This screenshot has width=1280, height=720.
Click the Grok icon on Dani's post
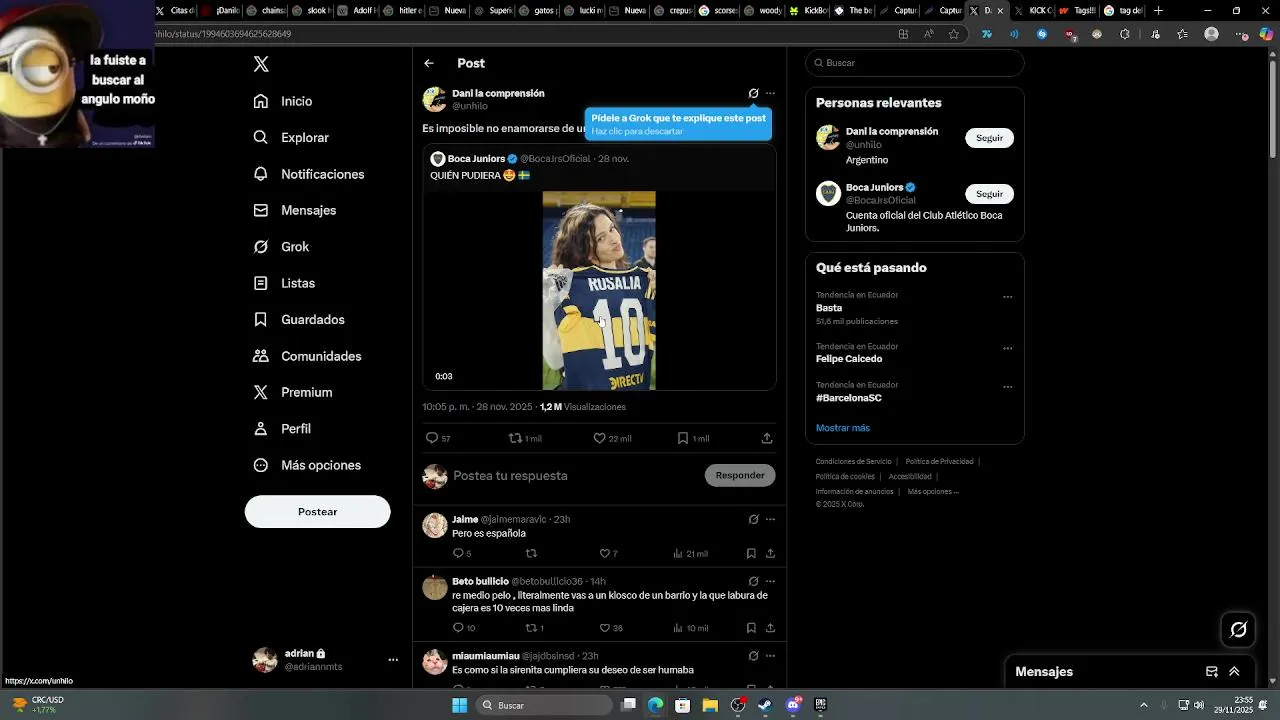tap(753, 93)
